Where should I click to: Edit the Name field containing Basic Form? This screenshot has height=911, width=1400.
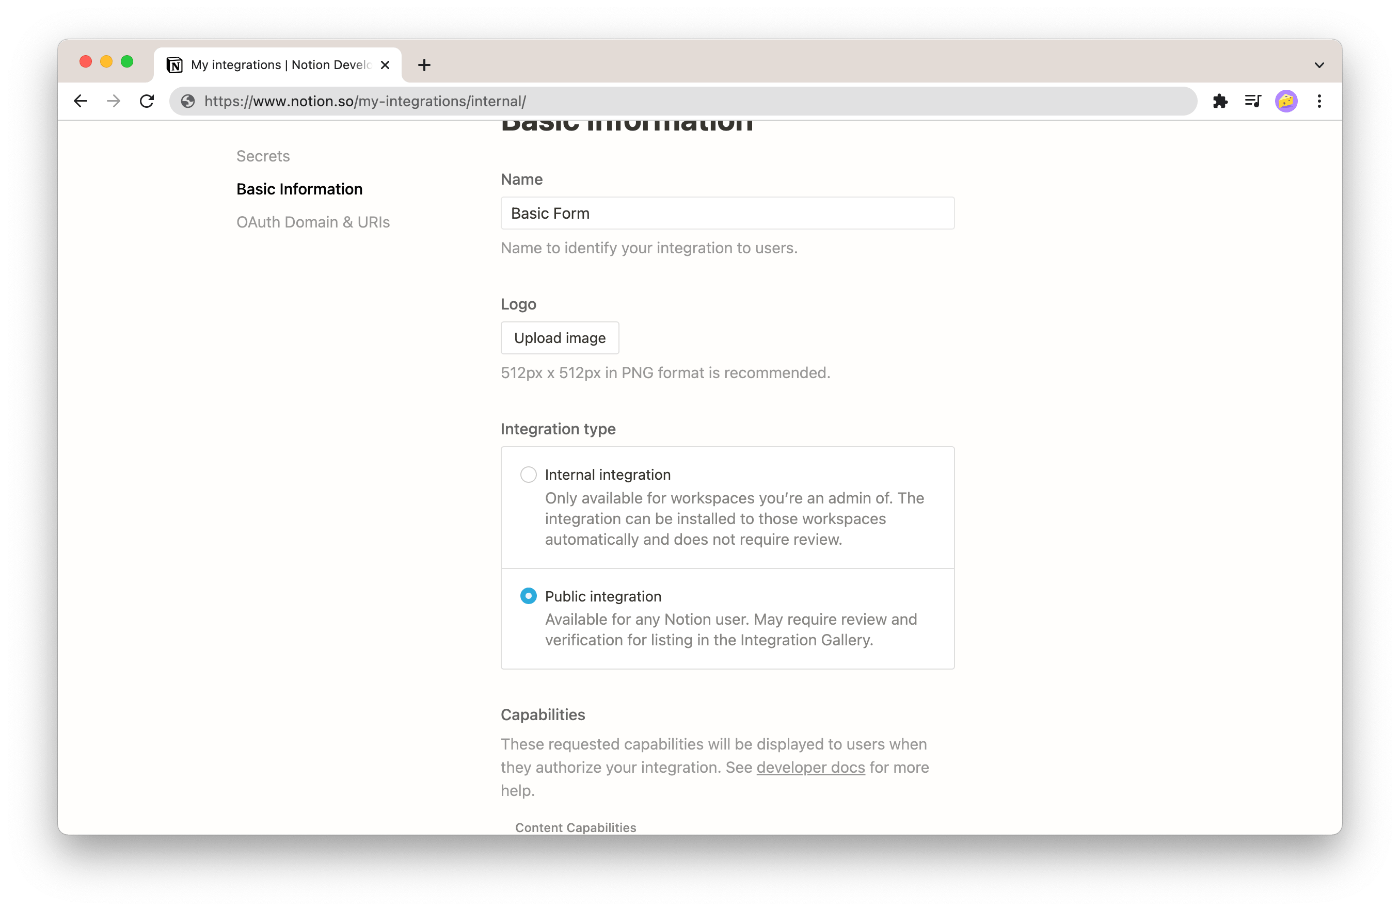tap(728, 213)
